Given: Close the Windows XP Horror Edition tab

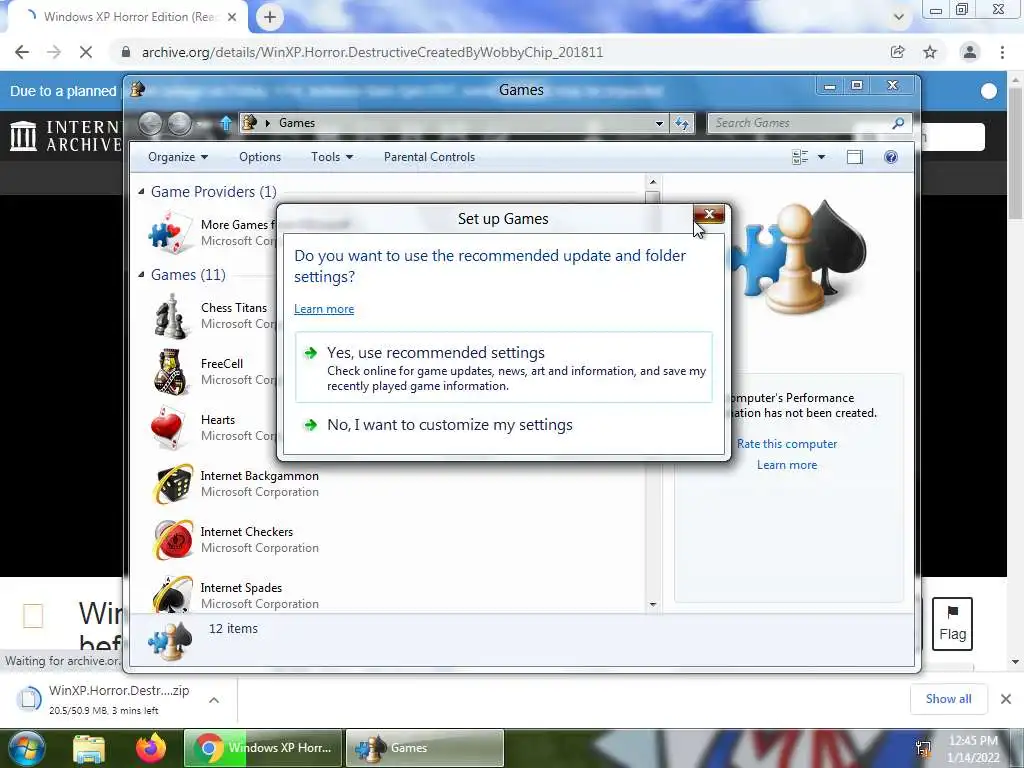Looking at the screenshot, I should (232, 17).
